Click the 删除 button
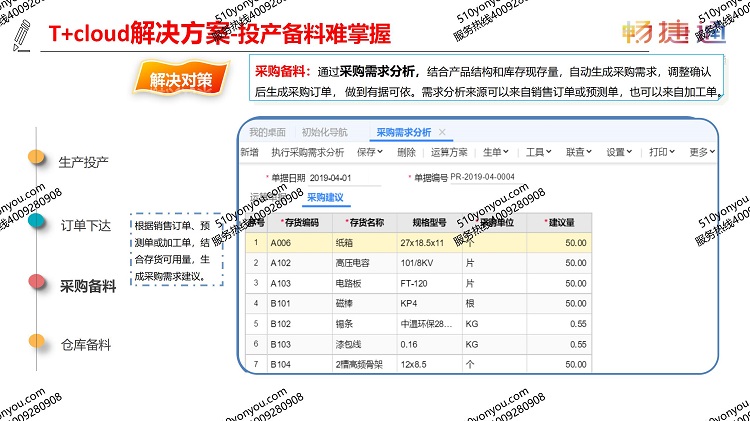The image size is (750, 421). pos(406,153)
